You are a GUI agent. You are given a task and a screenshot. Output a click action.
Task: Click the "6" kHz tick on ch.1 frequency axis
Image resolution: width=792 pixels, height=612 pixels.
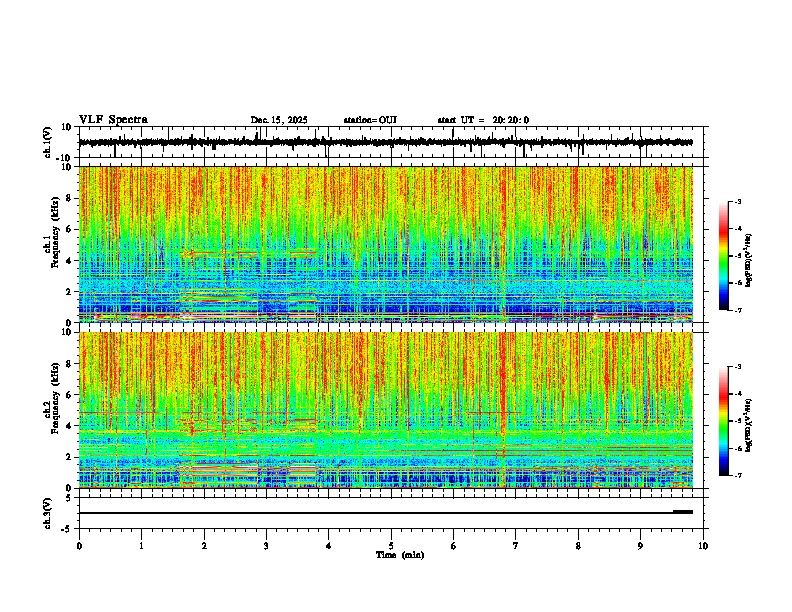[x=69, y=229]
